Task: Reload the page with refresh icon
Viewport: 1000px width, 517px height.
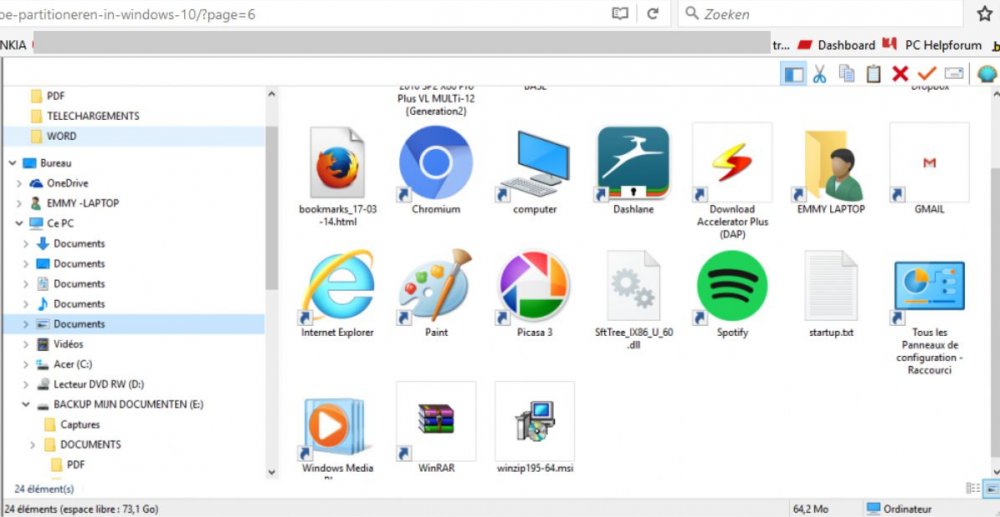Action: pos(652,14)
